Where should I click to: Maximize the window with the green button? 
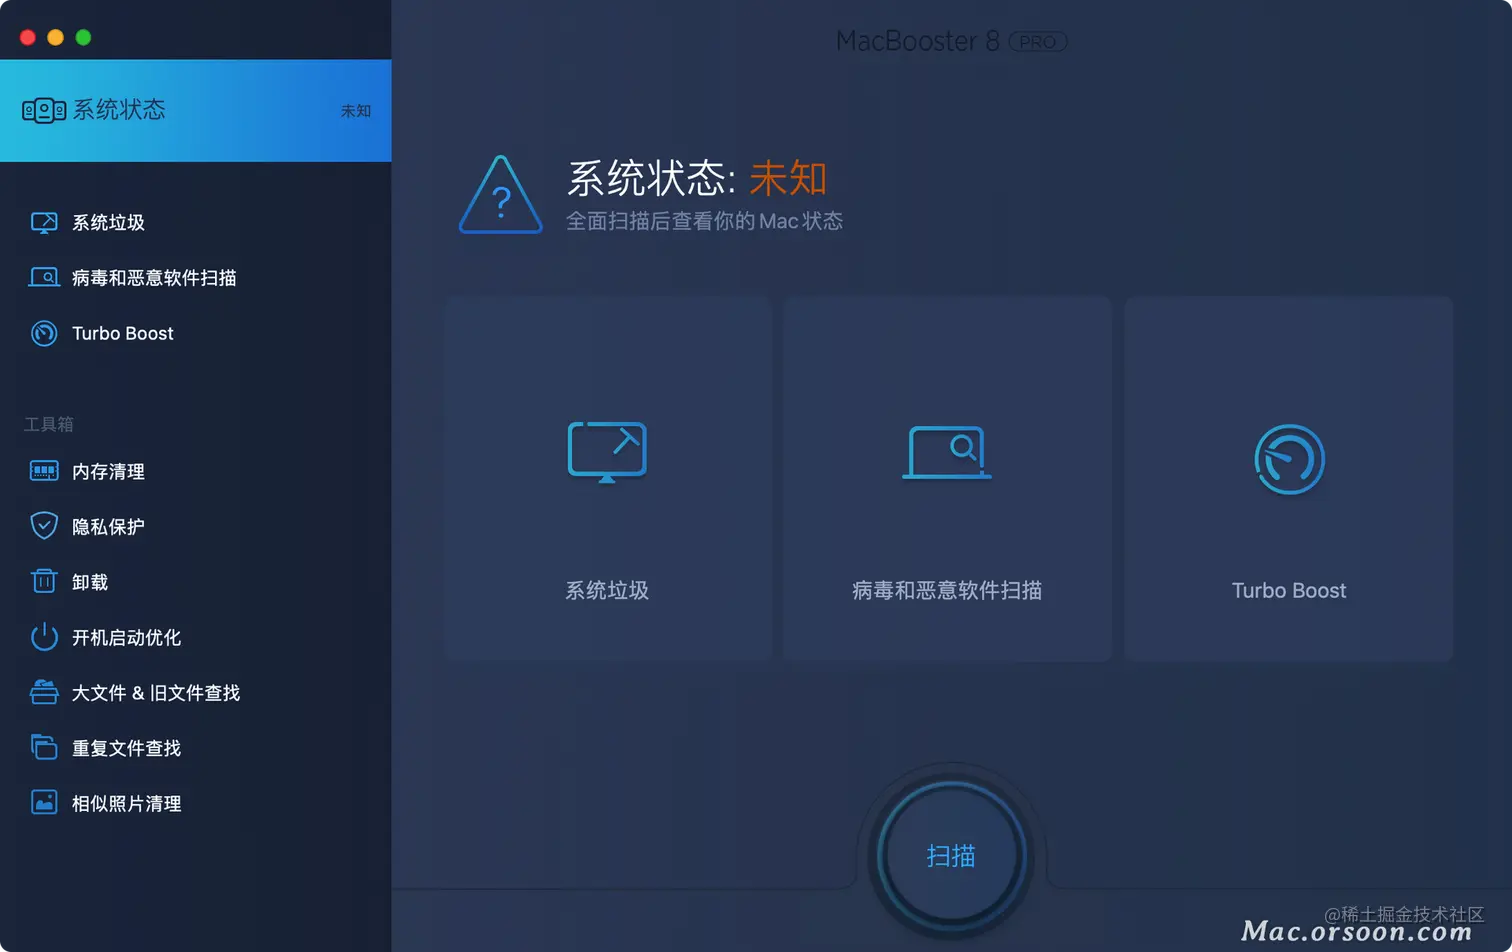[x=84, y=37]
